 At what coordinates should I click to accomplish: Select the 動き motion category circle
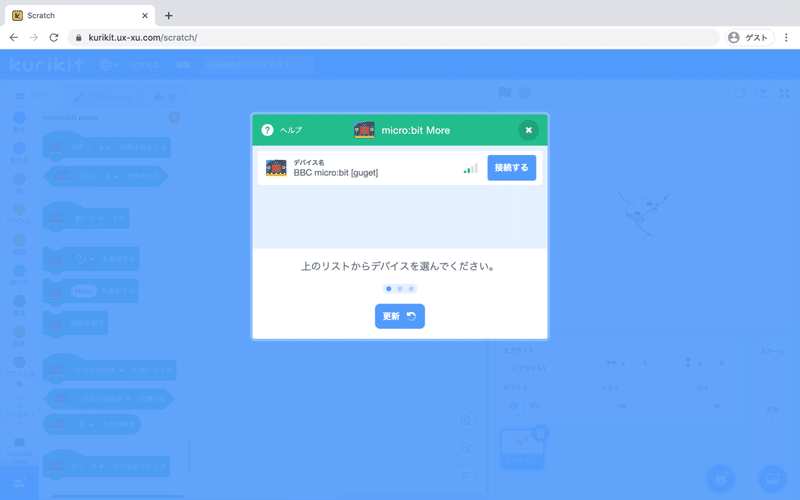[19, 118]
